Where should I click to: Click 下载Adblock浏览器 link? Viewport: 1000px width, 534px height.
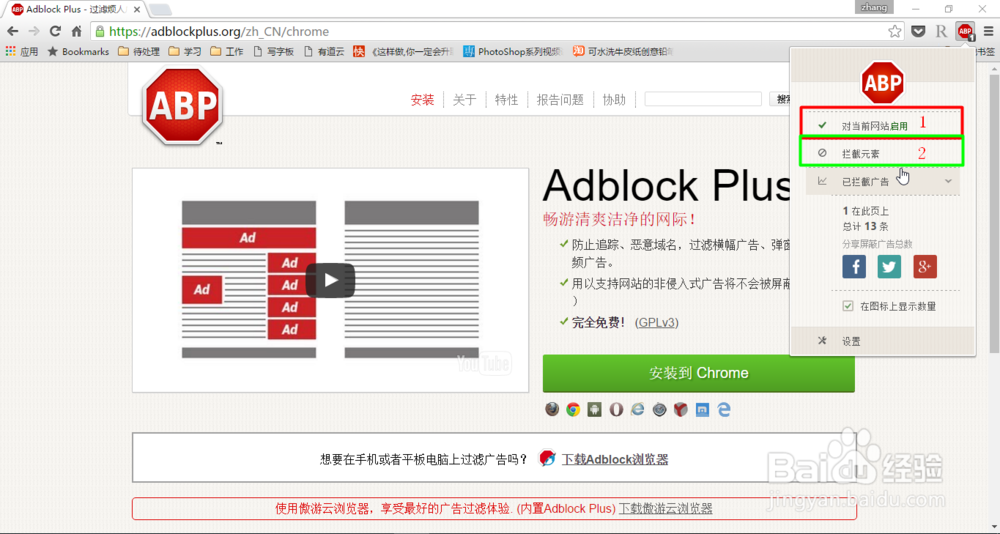(x=615, y=459)
